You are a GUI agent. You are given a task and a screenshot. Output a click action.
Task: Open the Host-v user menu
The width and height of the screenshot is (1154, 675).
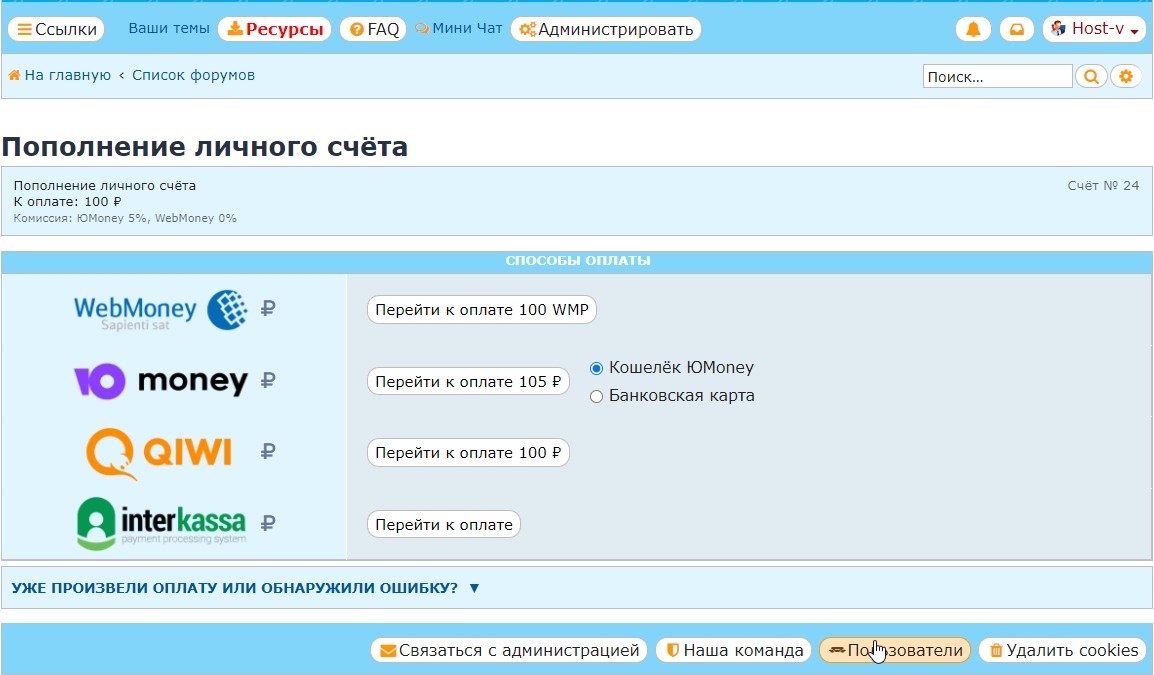coord(1094,29)
